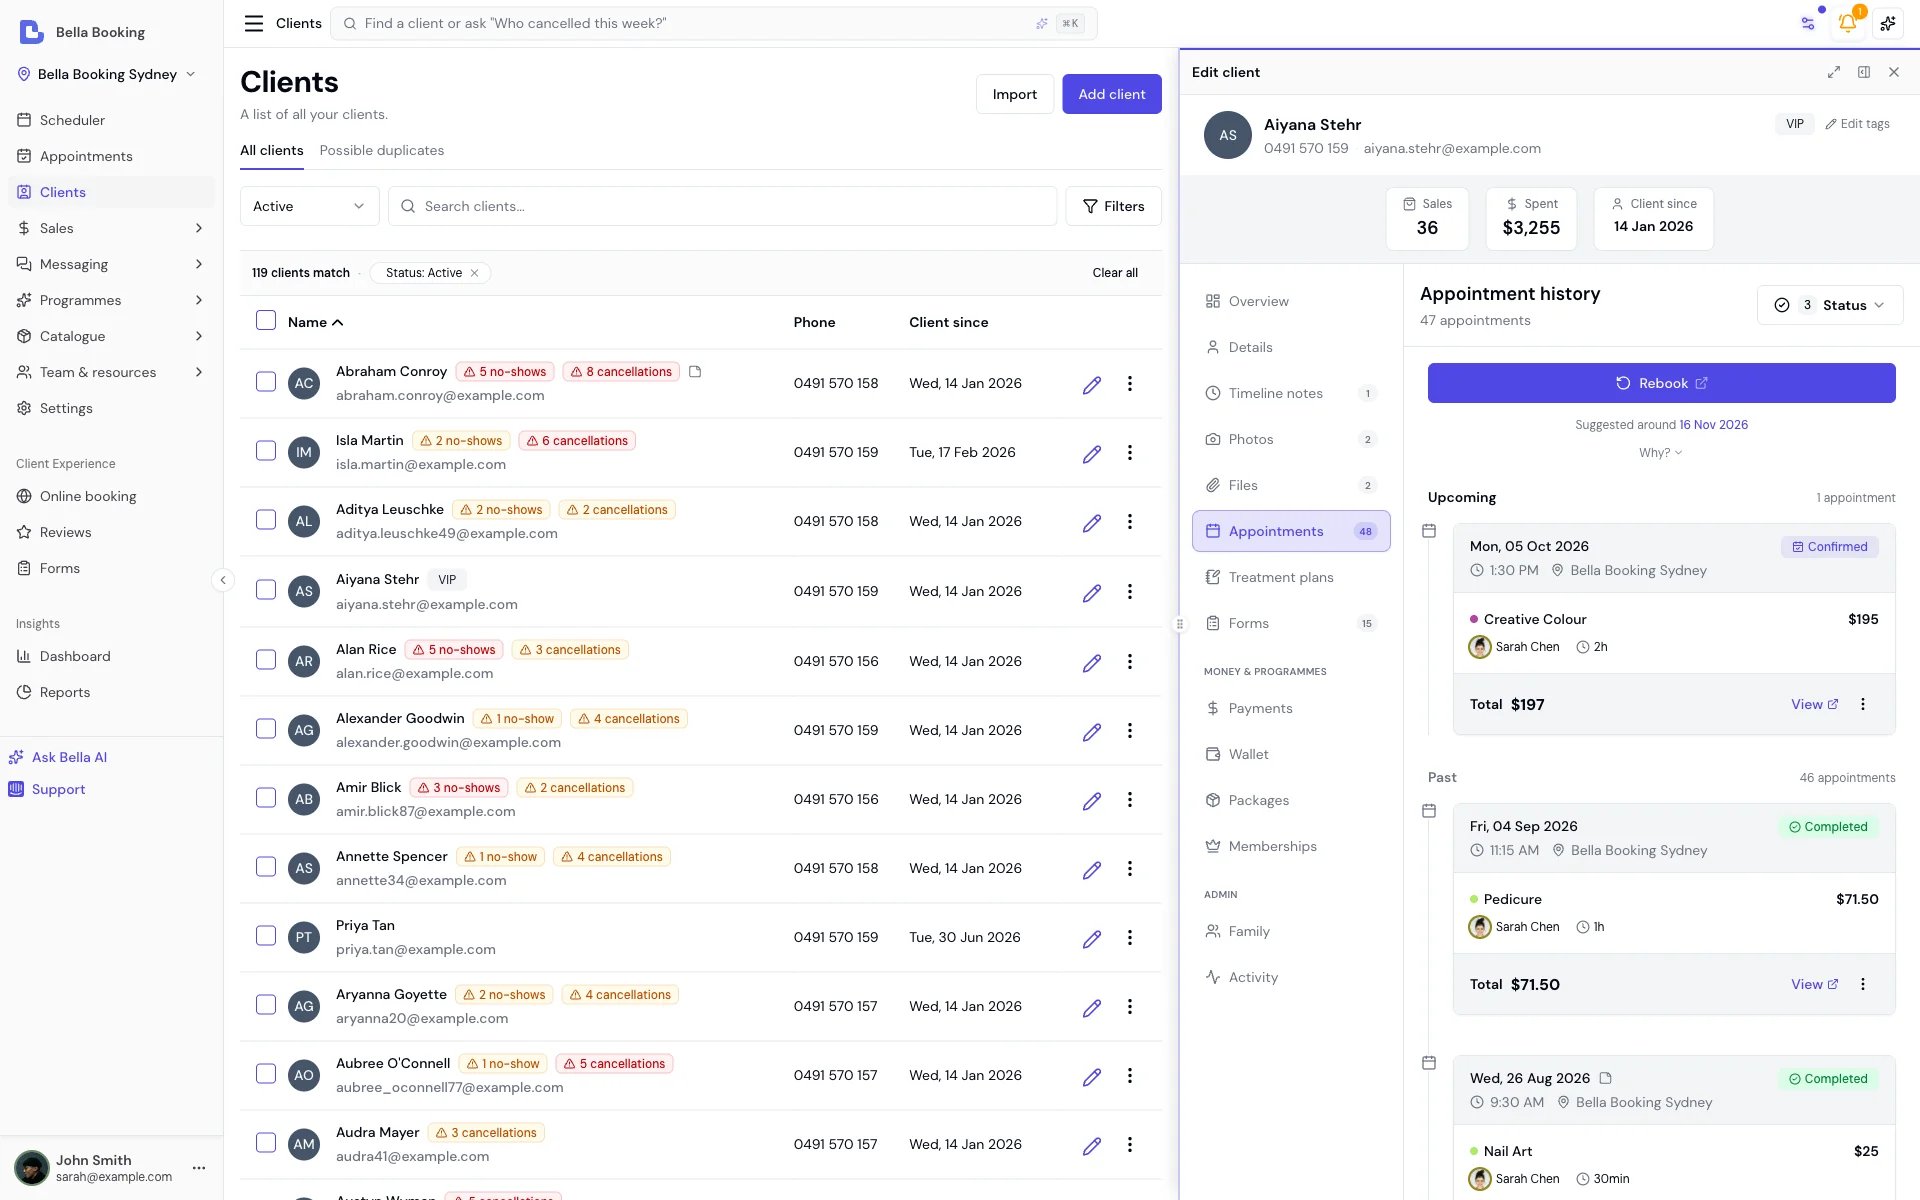Tick the select-all checkbox in table header
Screen dimensions: 1920x1200
coord(266,321)
